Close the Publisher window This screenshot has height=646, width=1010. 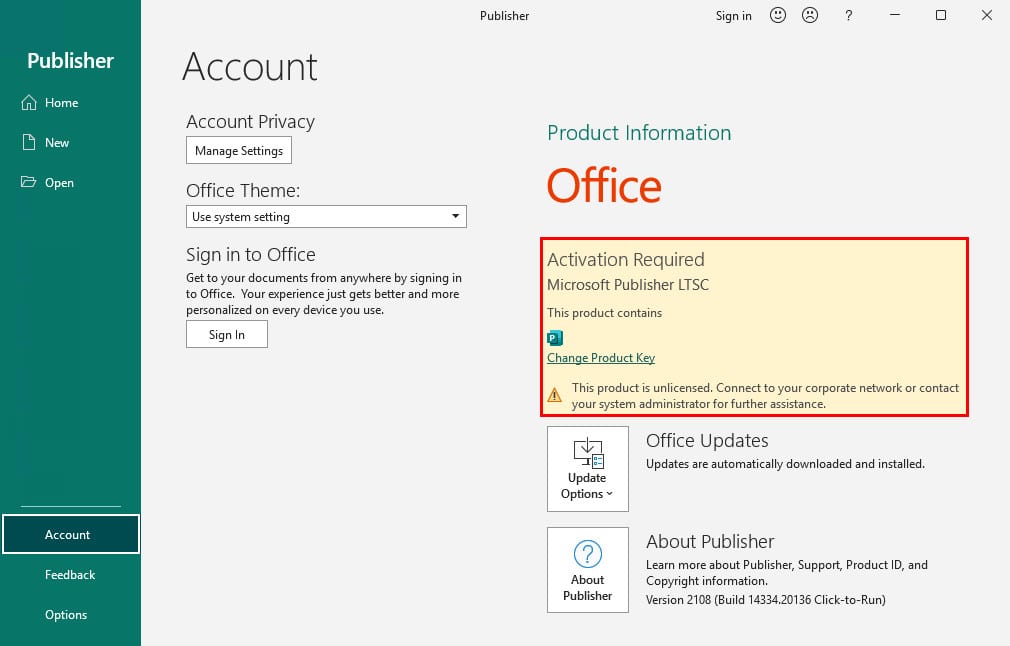coord(986,15)
